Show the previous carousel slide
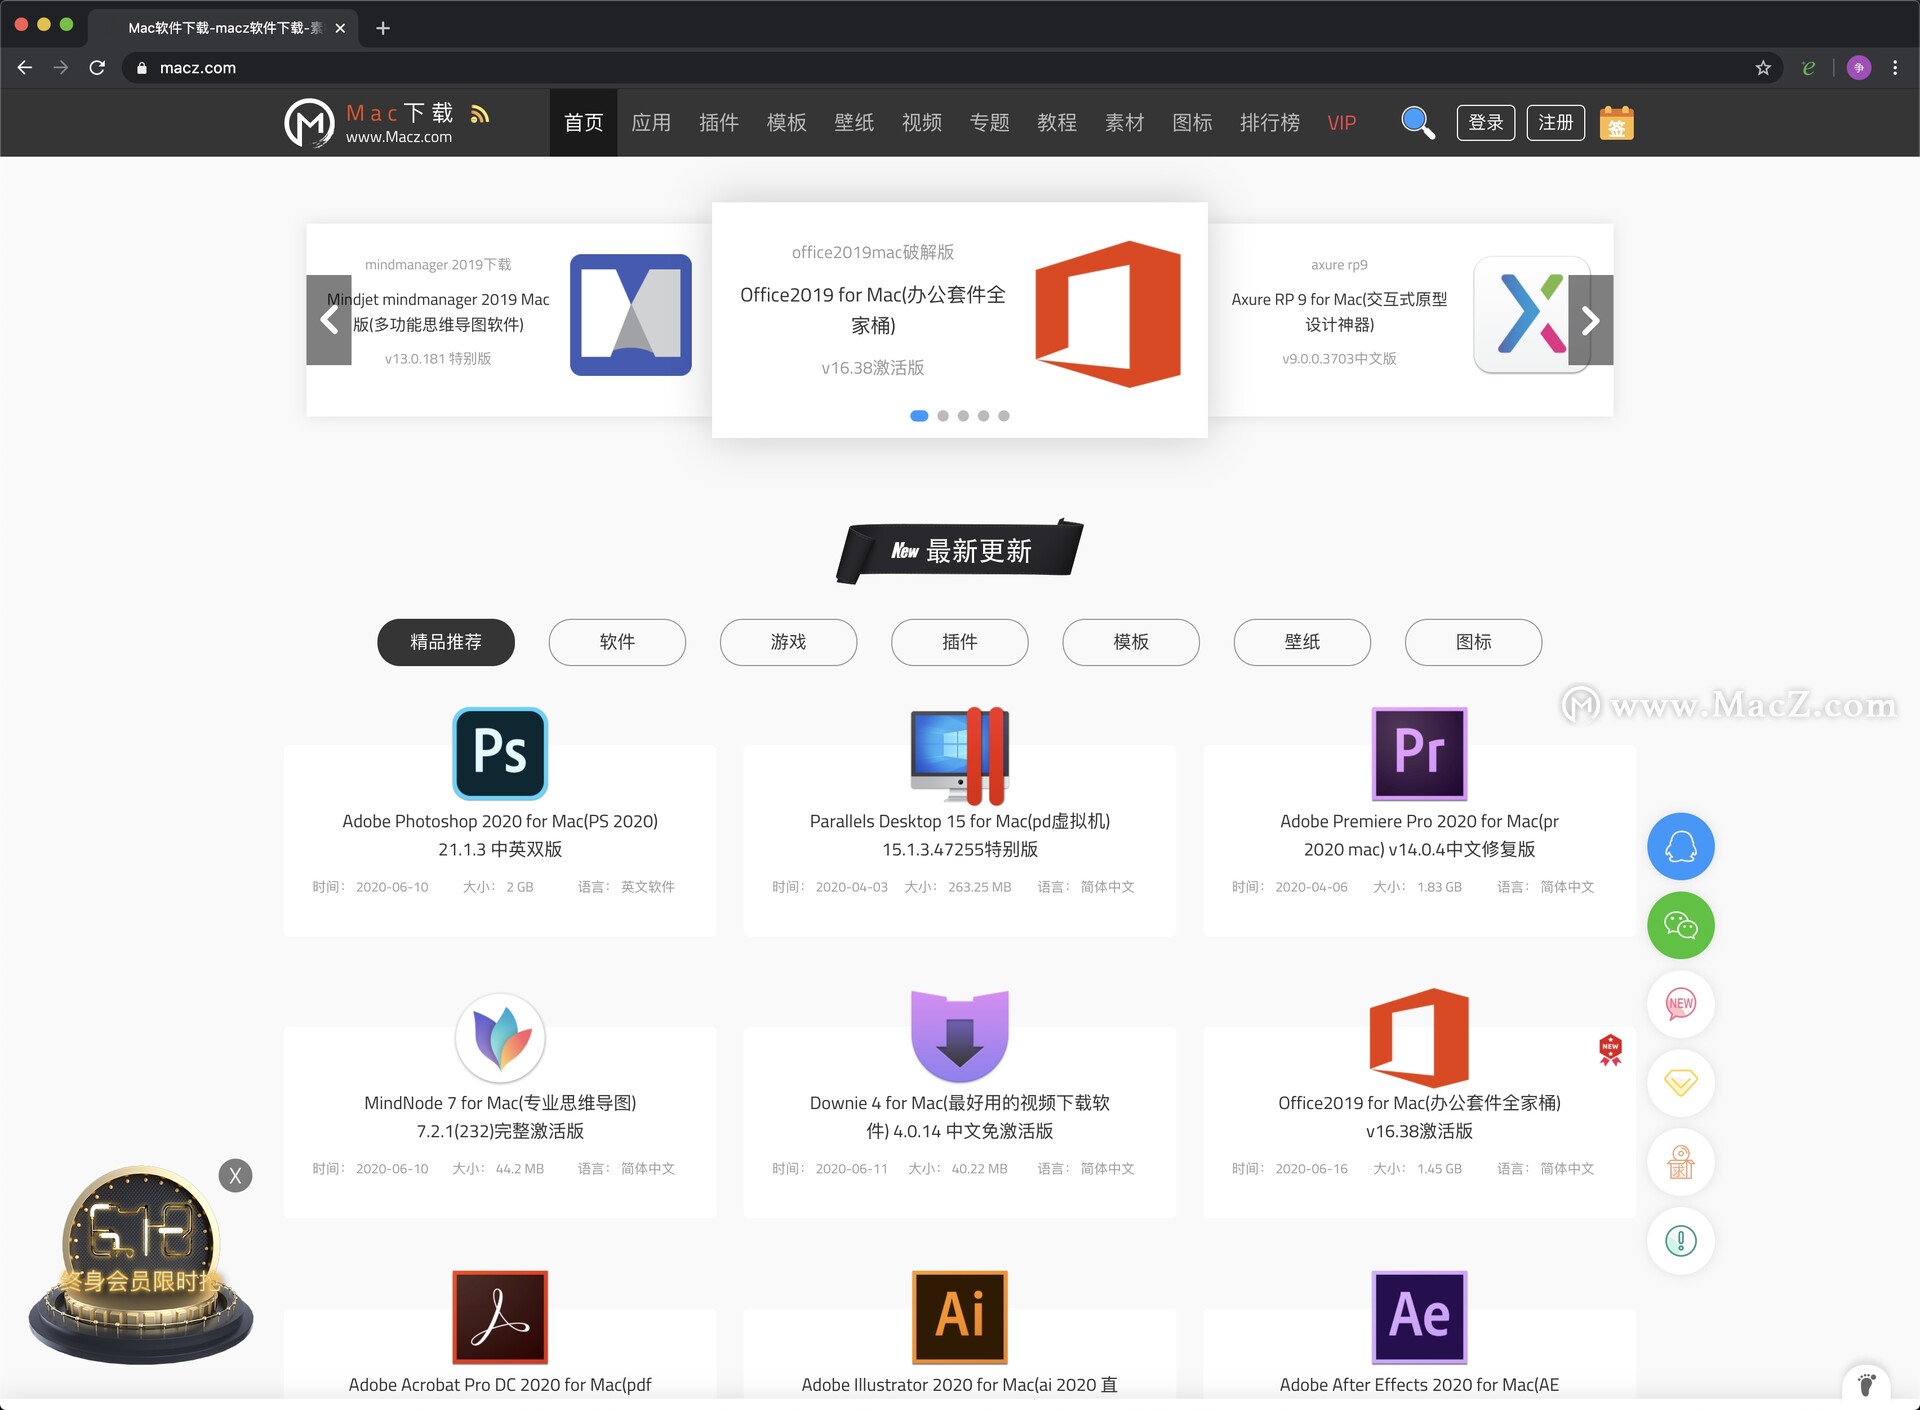Viewport: 1920px width, 1410px height. point(329,320)
